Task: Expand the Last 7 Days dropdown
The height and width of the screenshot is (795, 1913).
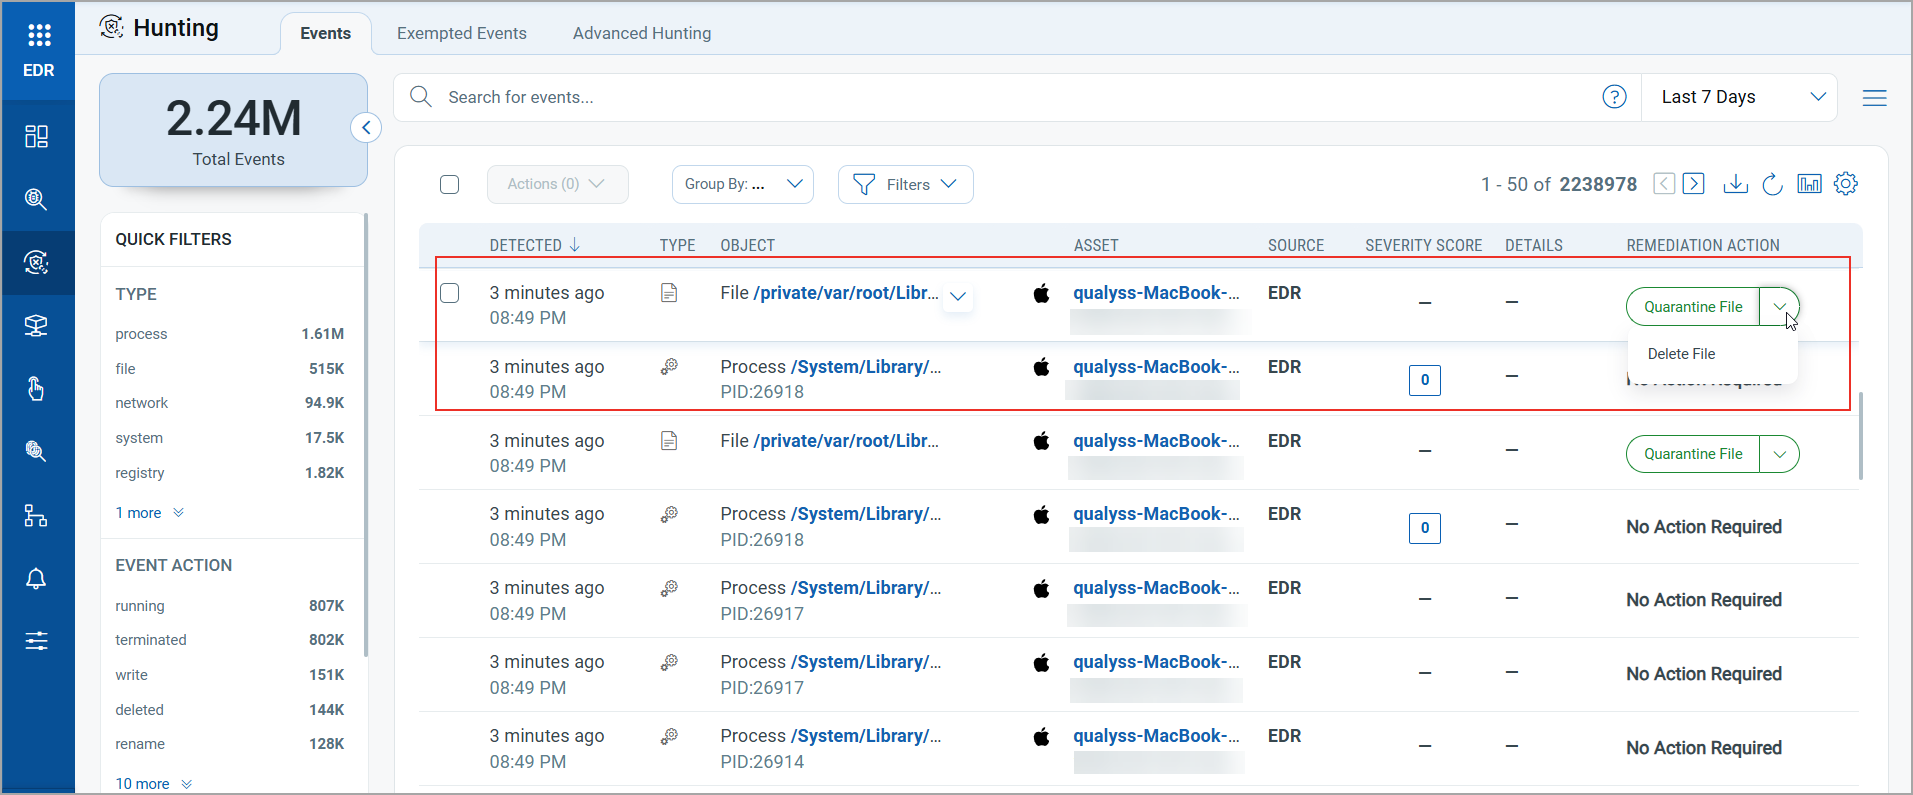Action: pos(1740,97)
